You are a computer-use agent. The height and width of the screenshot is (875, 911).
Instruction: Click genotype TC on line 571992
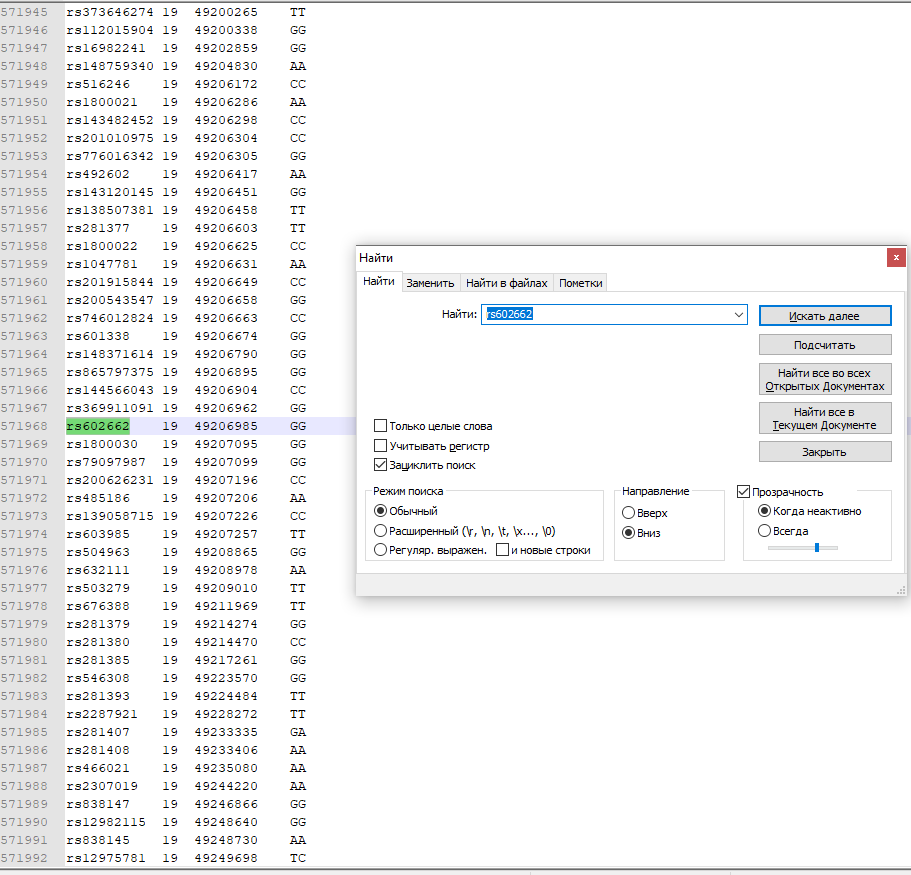(x=297, y=858)
